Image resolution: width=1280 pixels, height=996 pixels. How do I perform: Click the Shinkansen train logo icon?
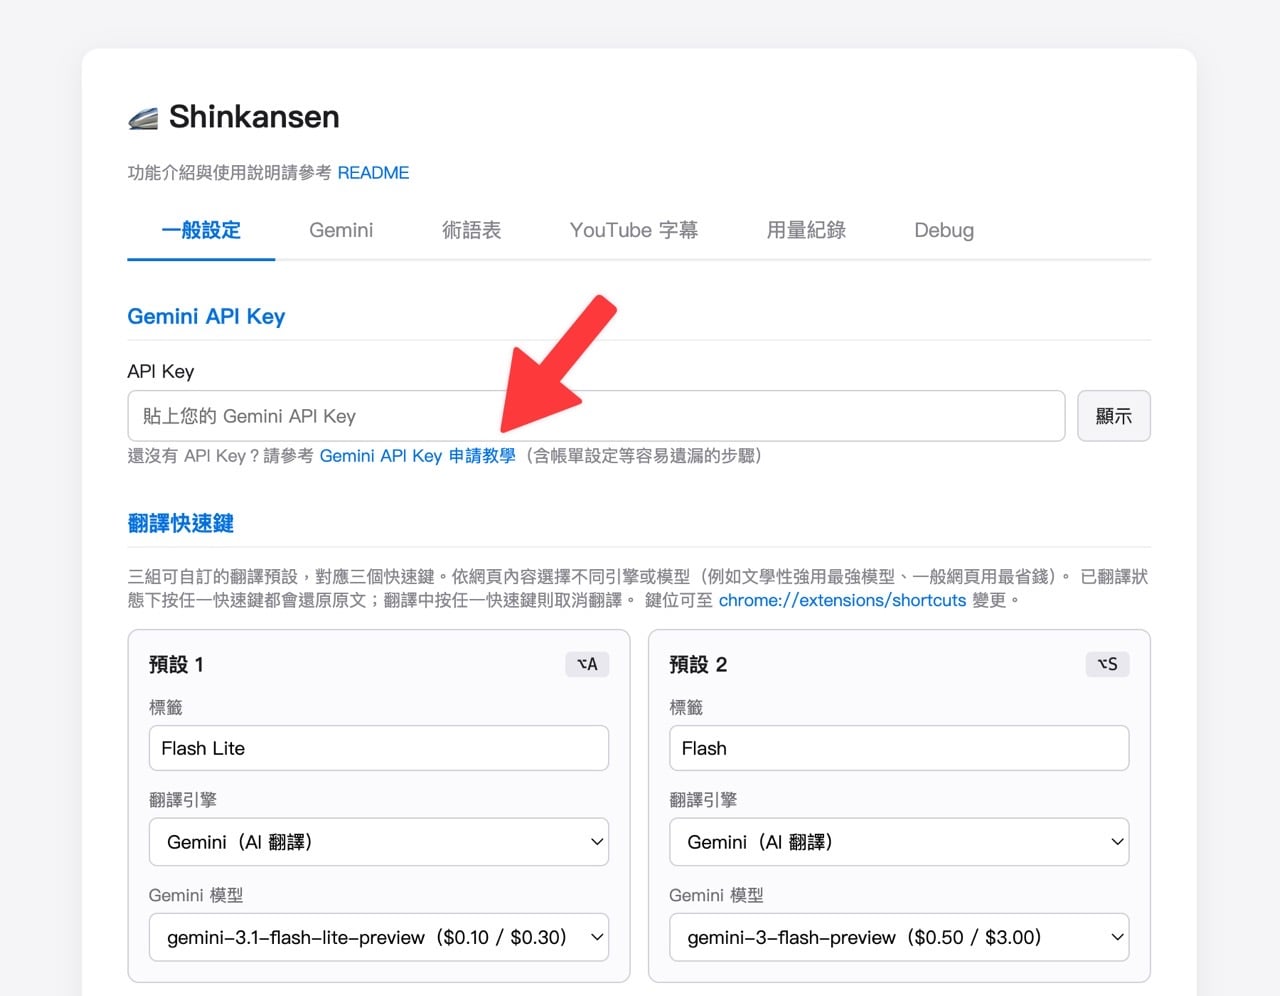click(x=143, y=118)
